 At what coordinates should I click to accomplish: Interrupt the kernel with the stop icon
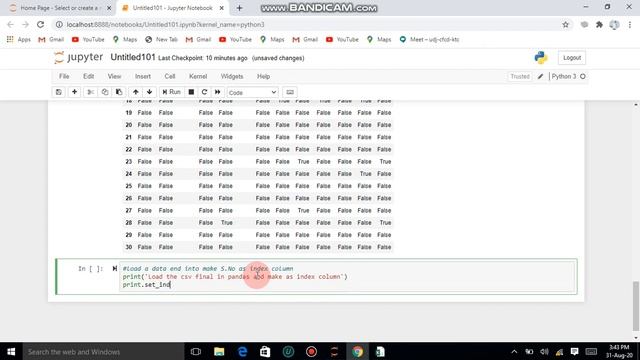191,92
